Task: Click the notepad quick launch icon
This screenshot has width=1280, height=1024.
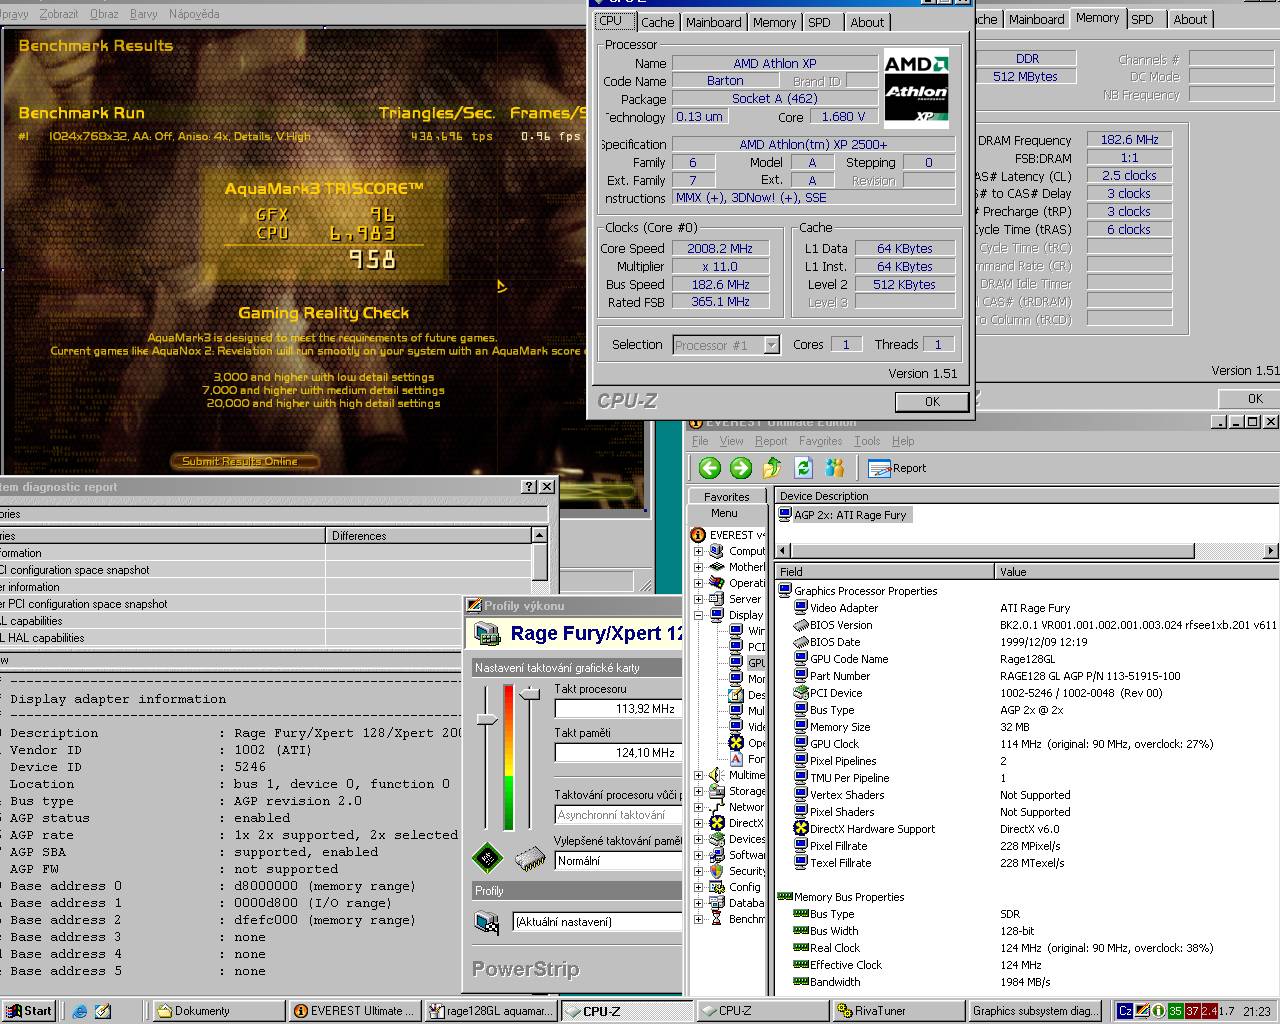Action: [x=103, y=1011]
